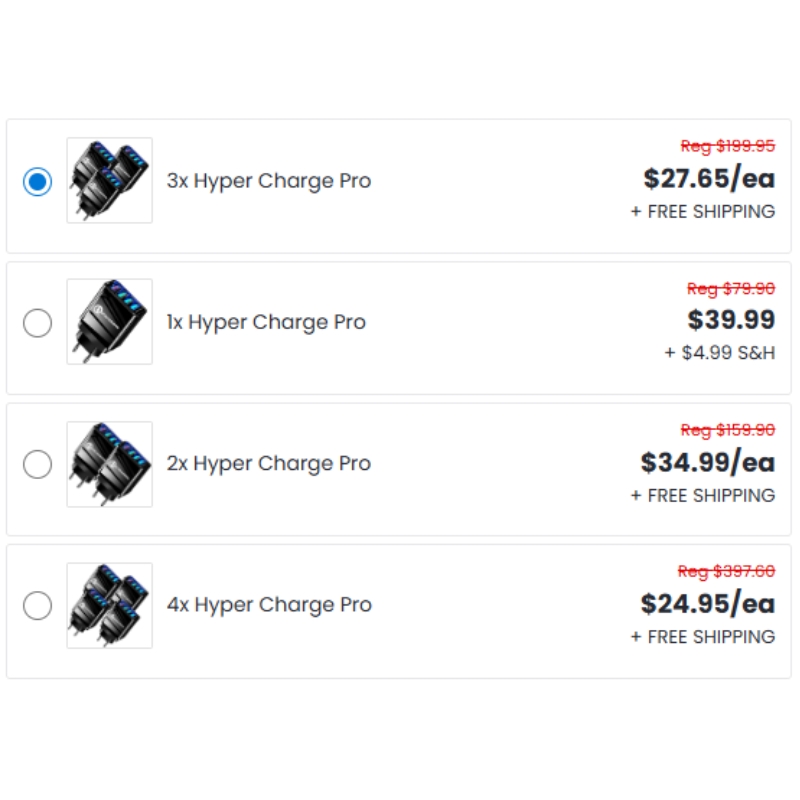Click the four-charger product thumbnail
Screen dimensions: 800x800
tap(110, 605)
